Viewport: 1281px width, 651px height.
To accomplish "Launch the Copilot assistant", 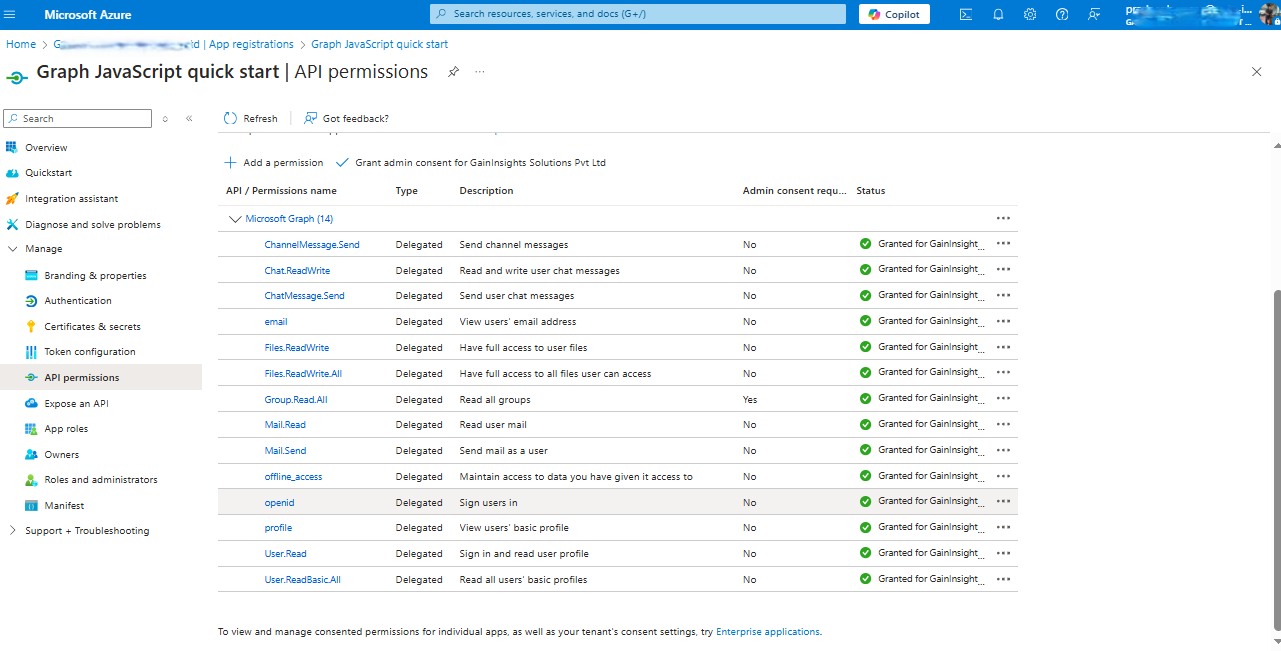I will click(893, 14).
